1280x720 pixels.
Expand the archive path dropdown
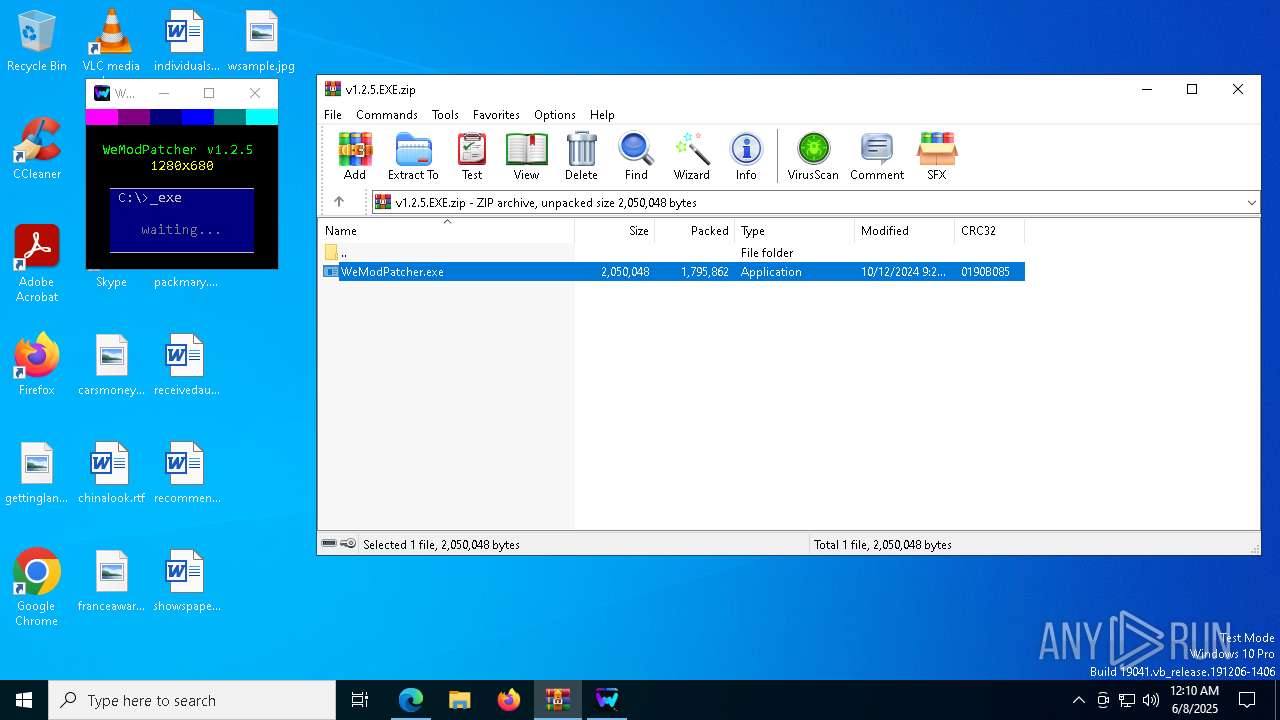coord(1251,202)
